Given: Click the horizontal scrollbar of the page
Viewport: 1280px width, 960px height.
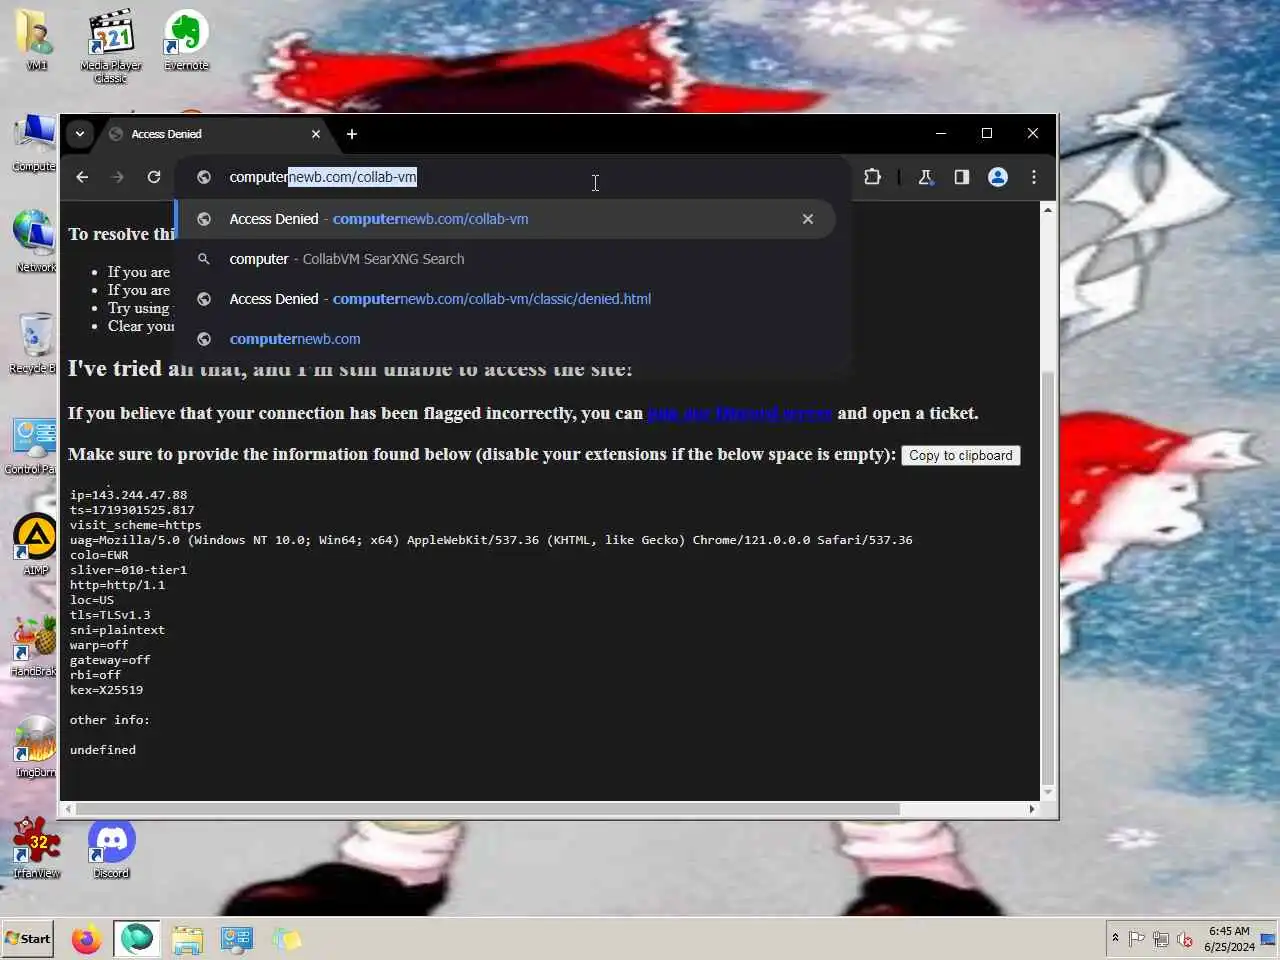Looking at the screenshot, I should coord(488,809).
